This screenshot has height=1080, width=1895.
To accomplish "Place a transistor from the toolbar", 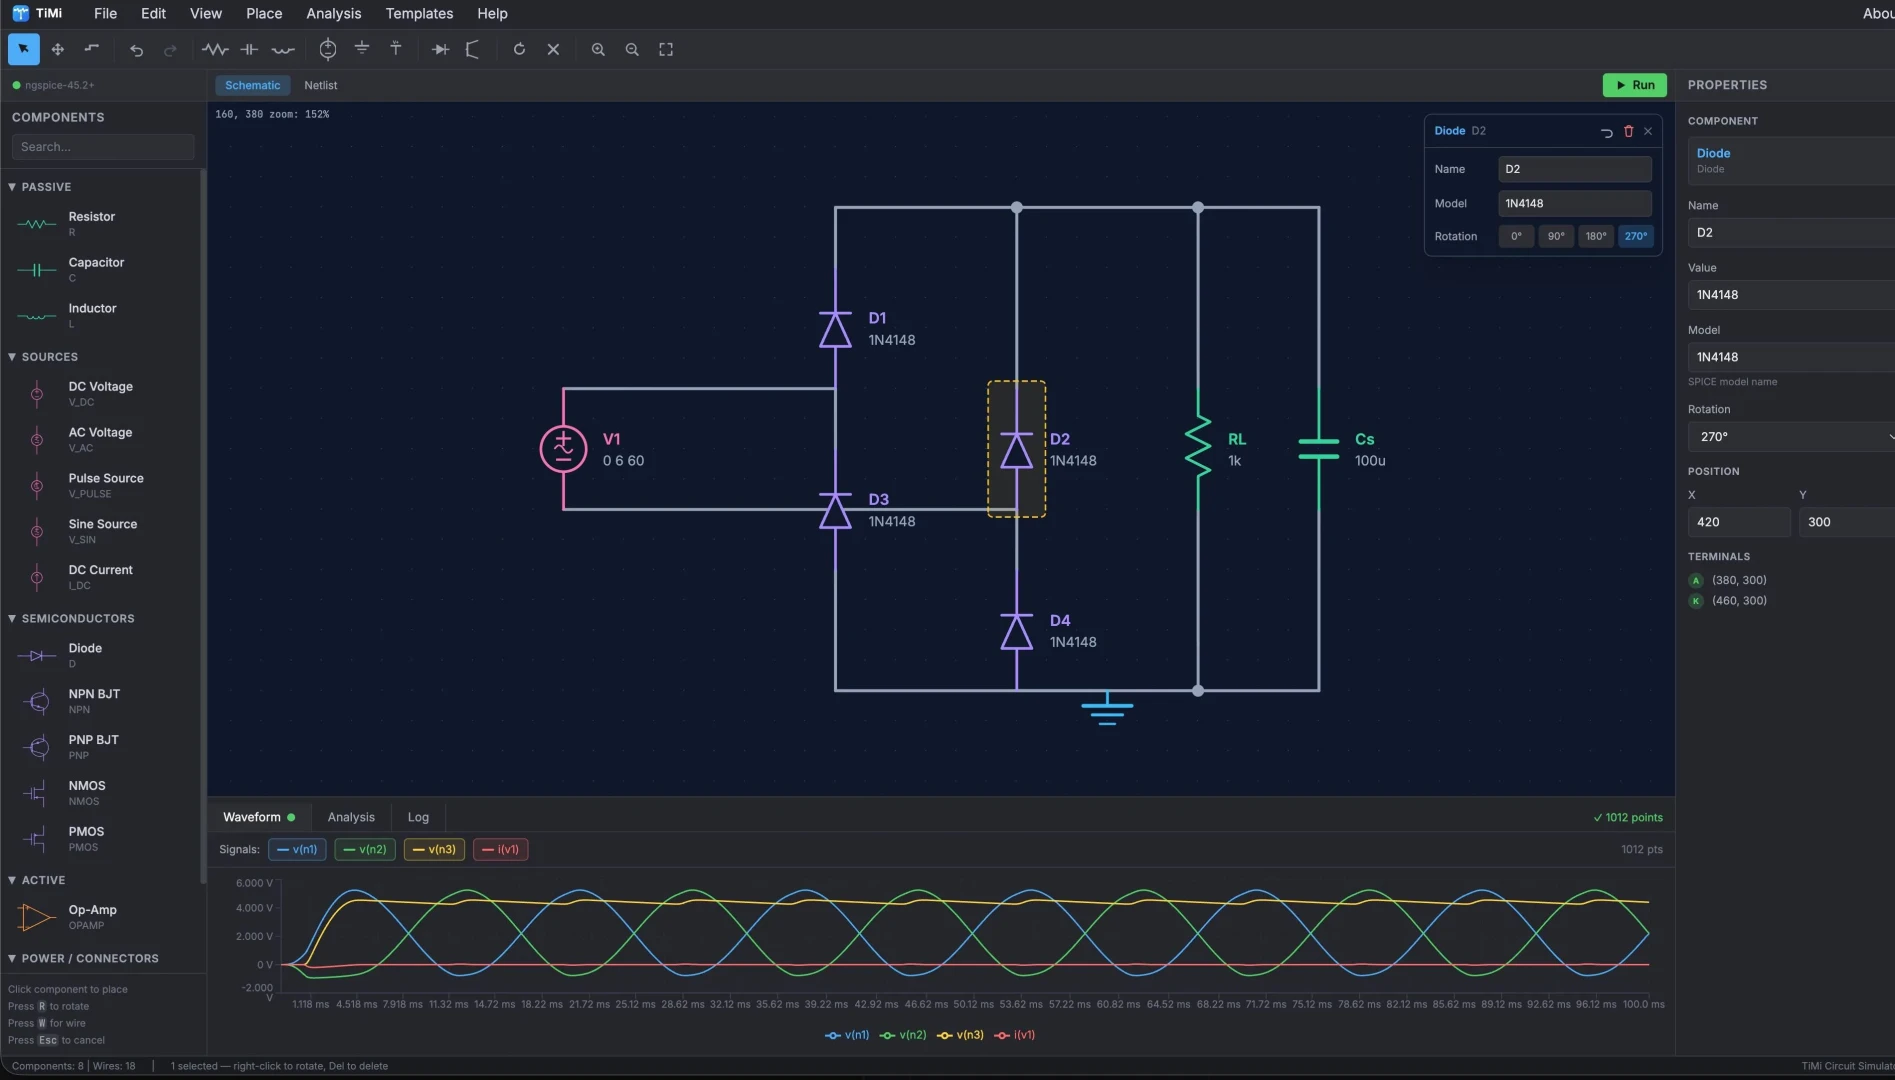I will pyautogui.click(x=474, y=49).
